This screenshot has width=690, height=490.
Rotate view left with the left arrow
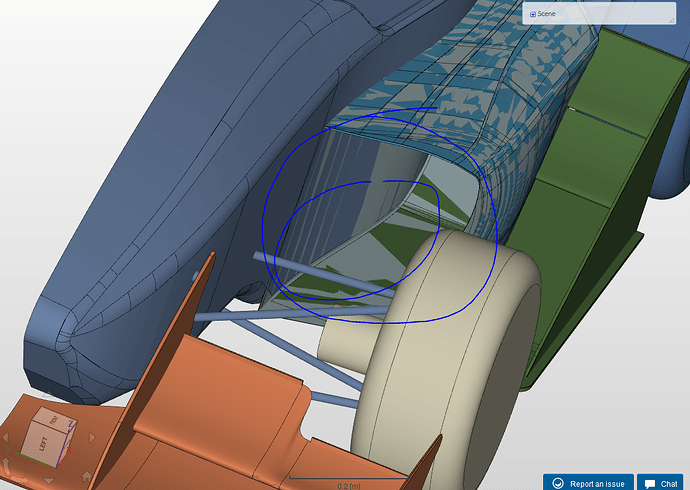pos(6,437)
